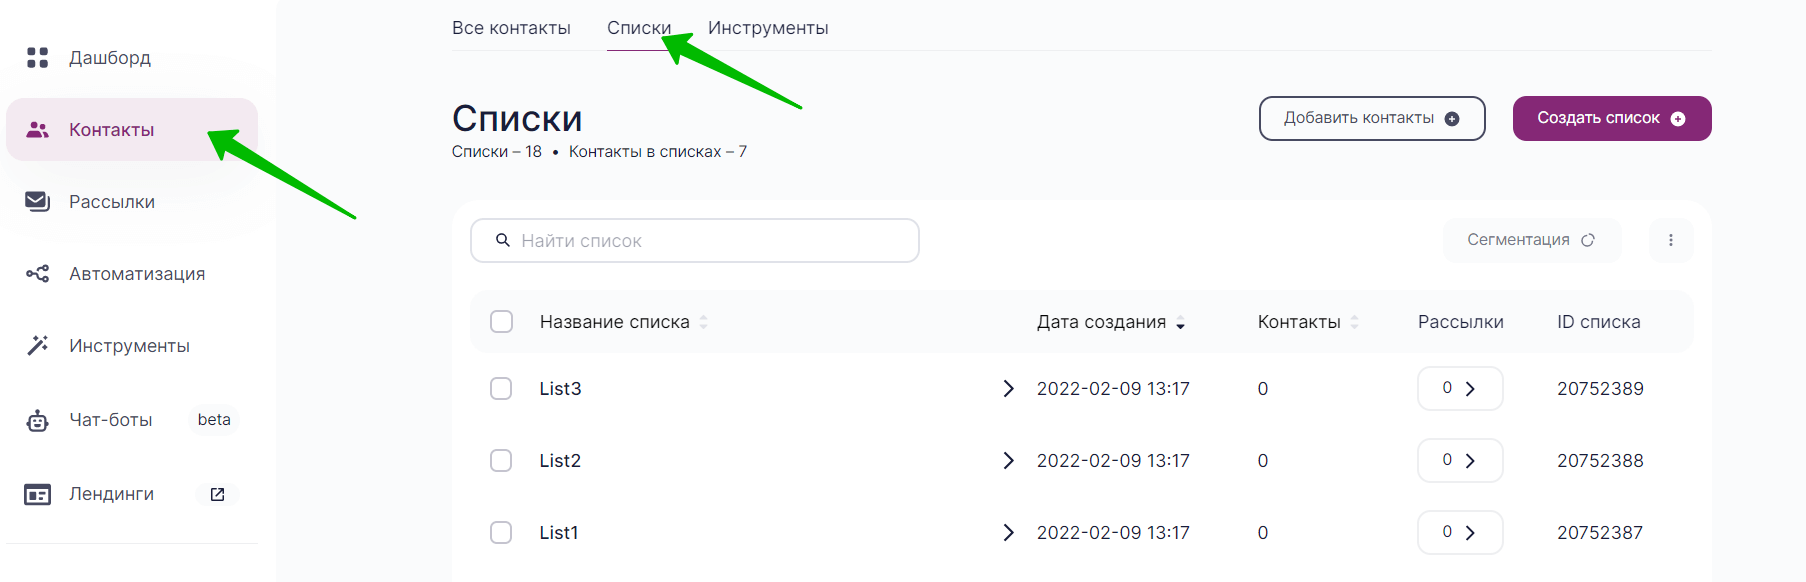1806x582 pixels.
Task: Click the plus icon in Добавить контакты
Action: click(1452, 119)
